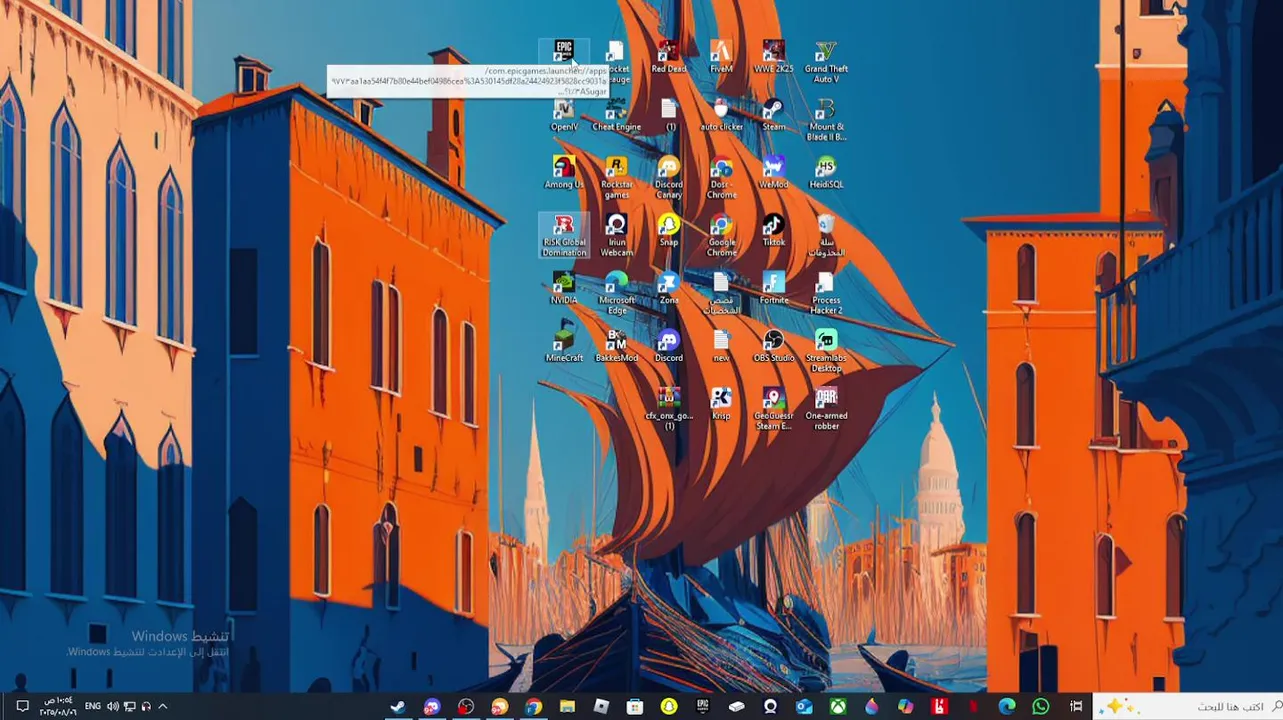The width and height of the screenshot is (1283, 720).
Task: Launch the GeoGuessr Steam Edition shortcut
Action: tap(773, 409)
